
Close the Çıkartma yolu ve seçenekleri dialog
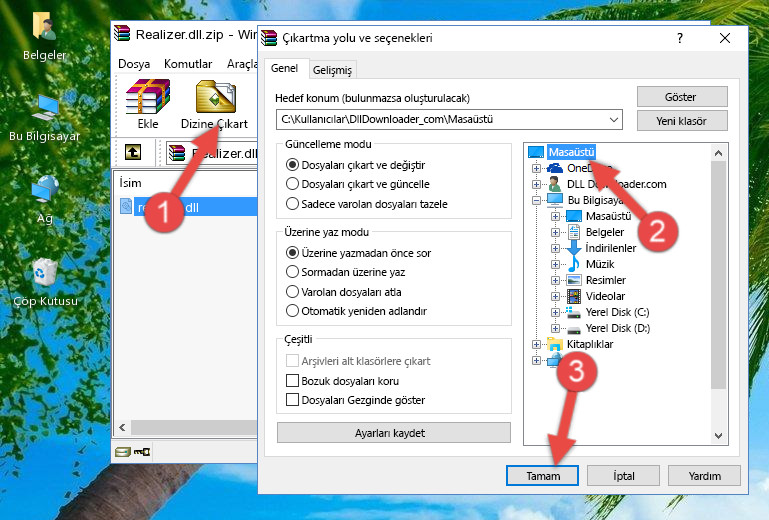(724, 38)
